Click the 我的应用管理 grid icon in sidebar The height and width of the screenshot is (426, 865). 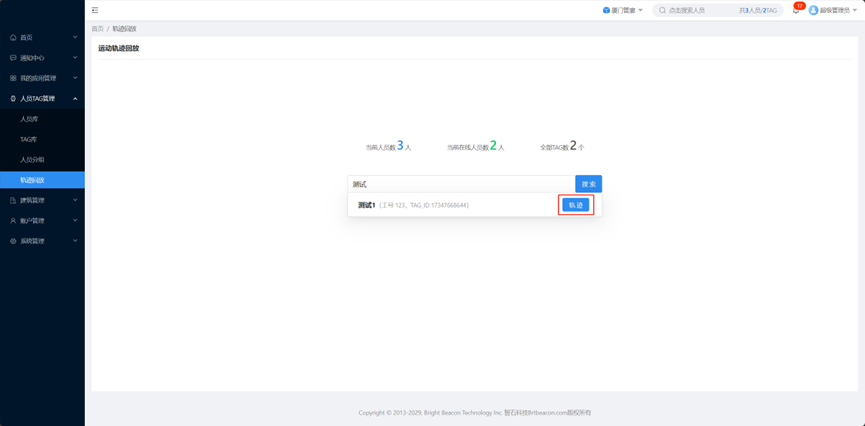pos(13,78)
